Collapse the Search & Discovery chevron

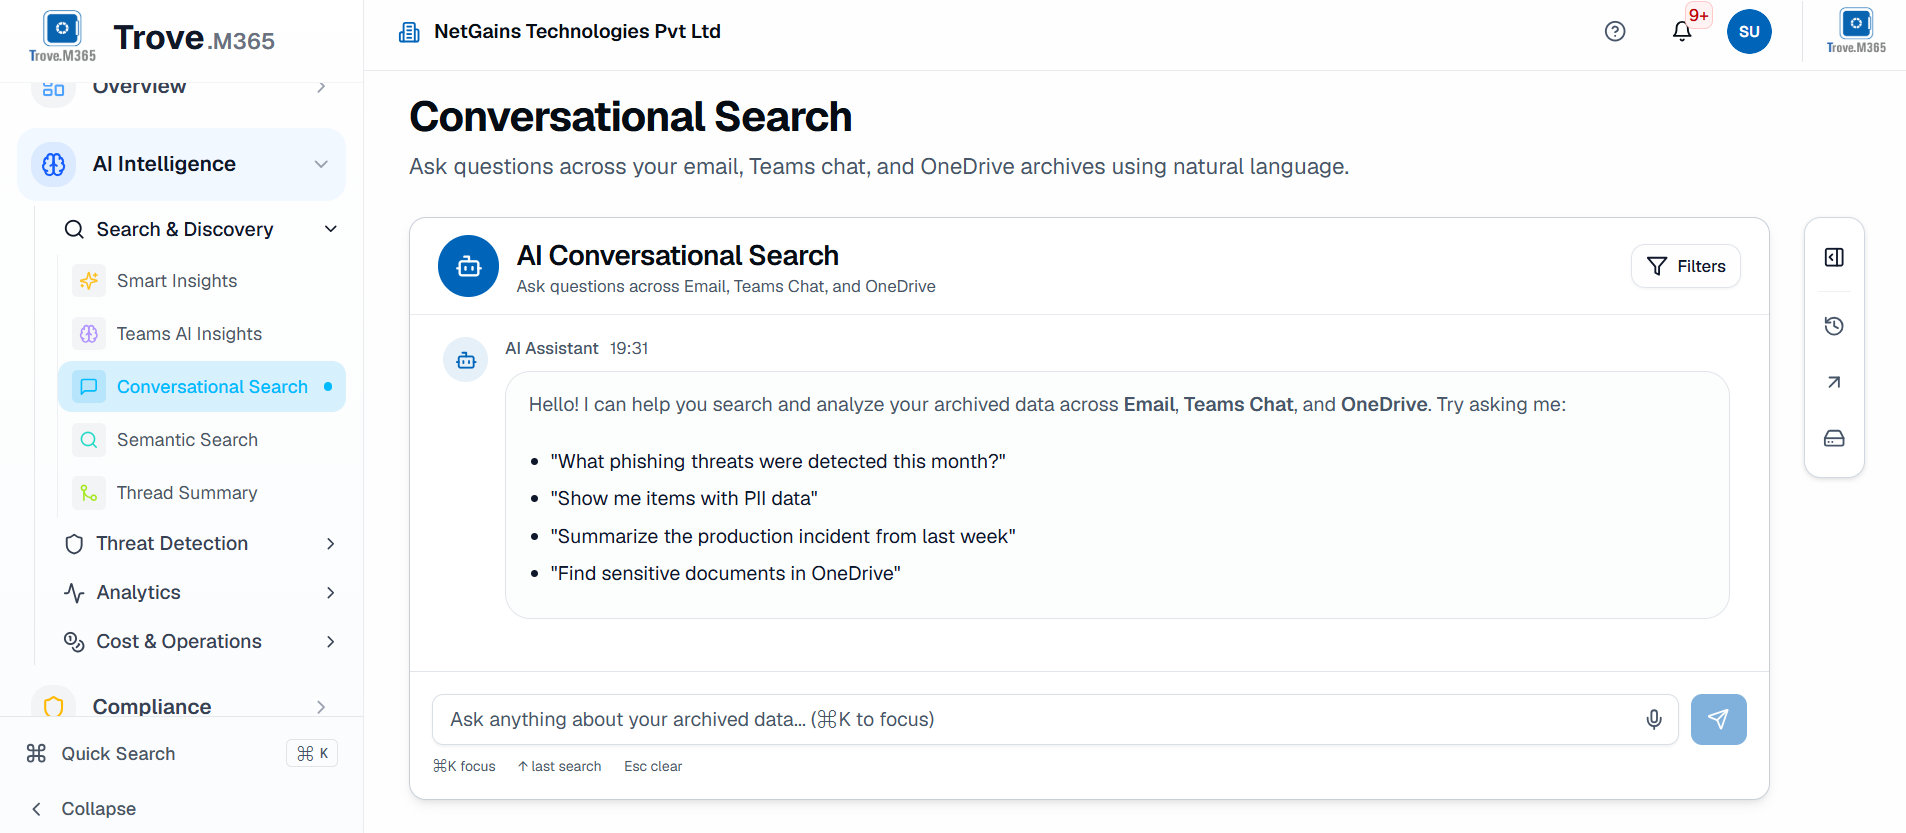click(x=331, y=229)
